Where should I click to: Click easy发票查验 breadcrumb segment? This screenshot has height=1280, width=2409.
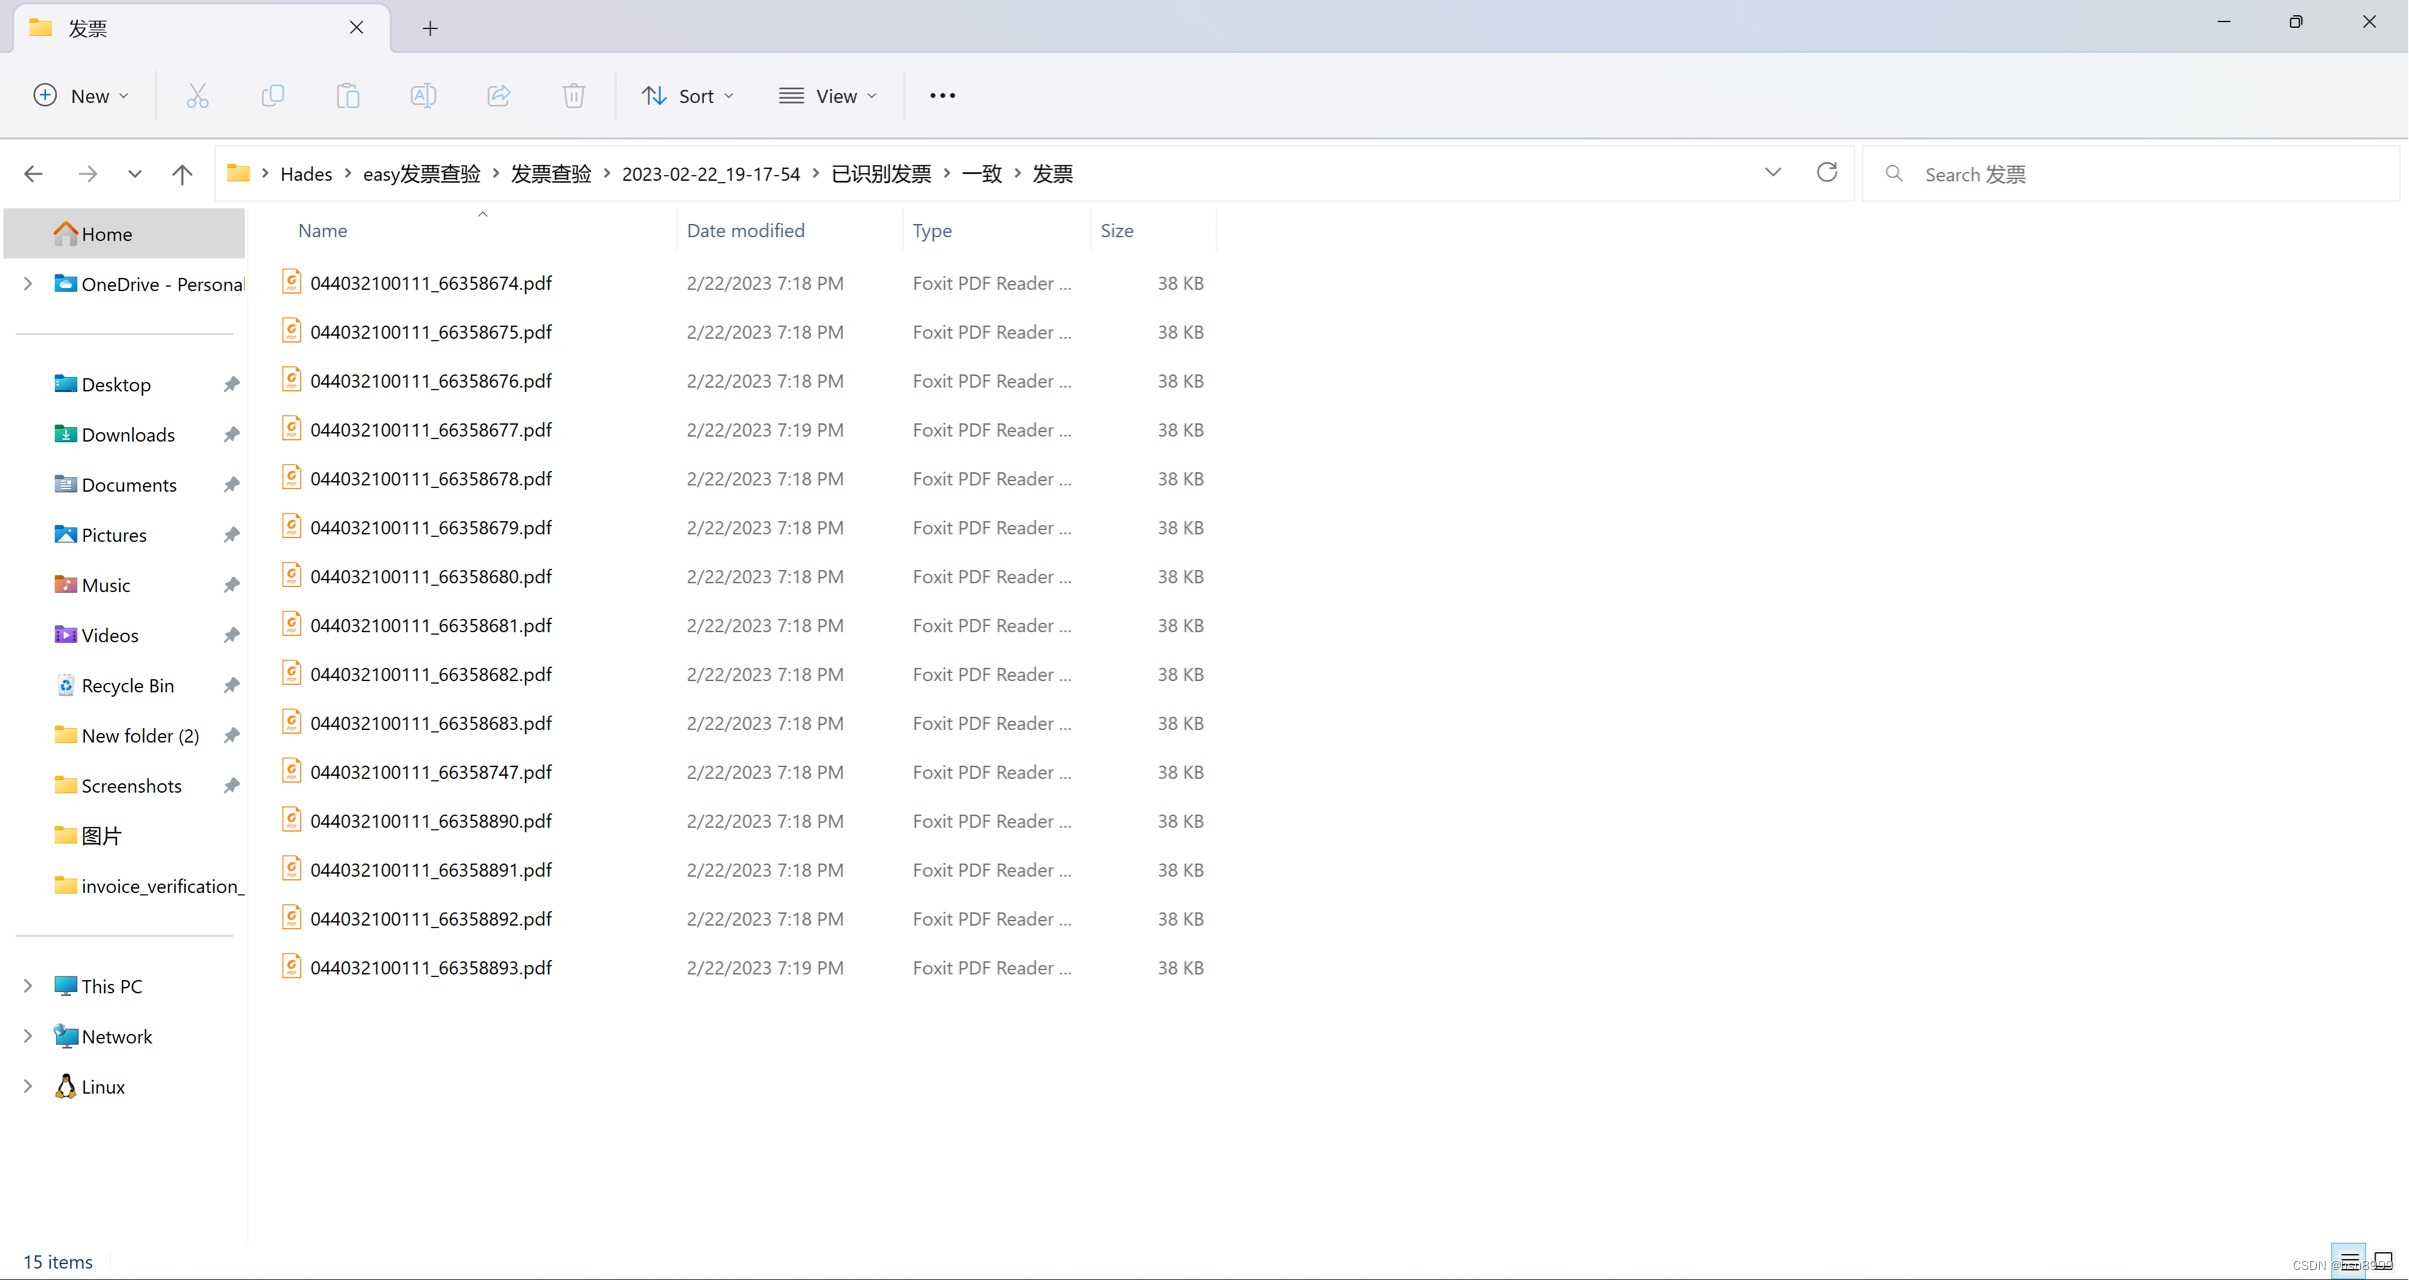pos(421,174)
